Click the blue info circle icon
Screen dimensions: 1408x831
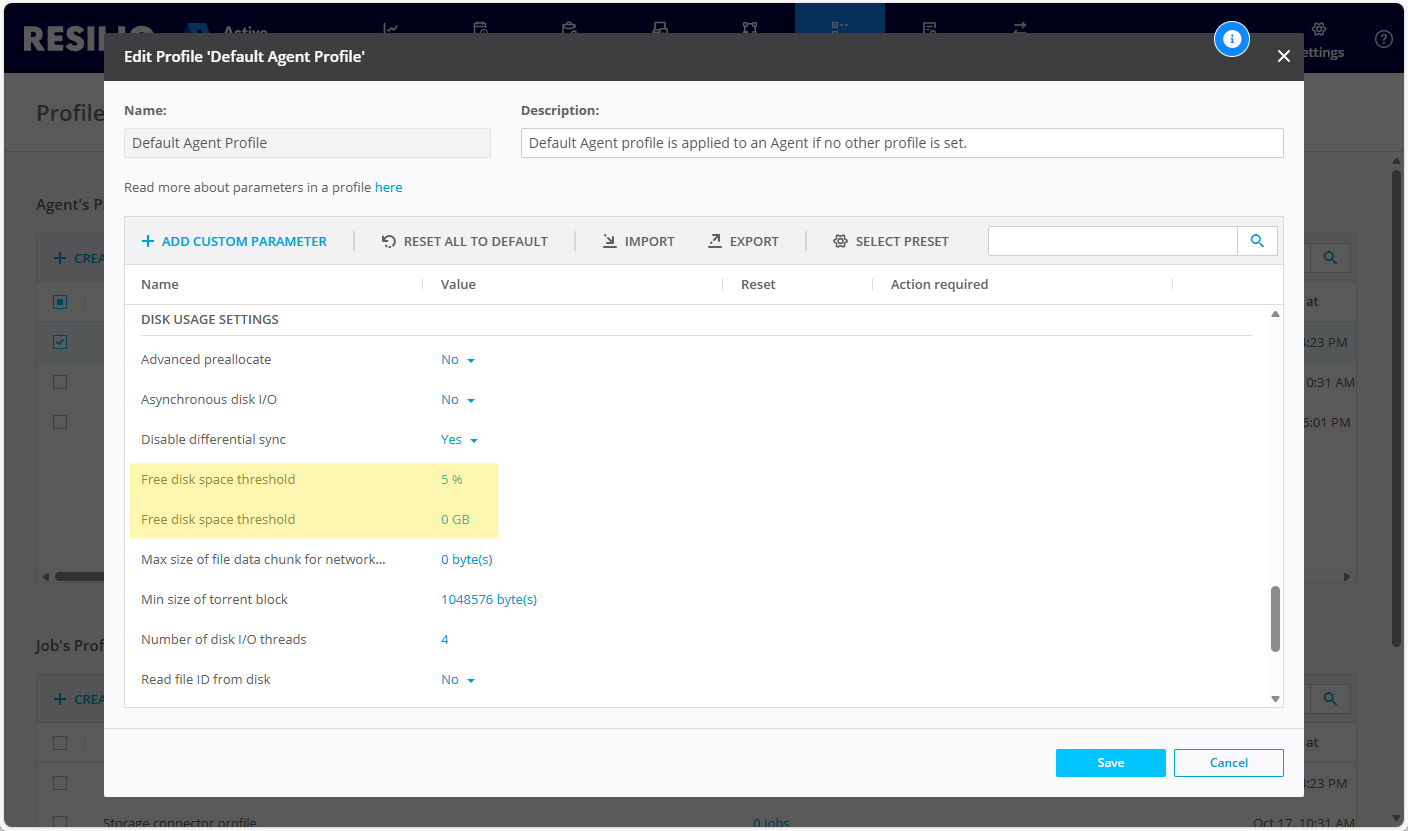1232,39
